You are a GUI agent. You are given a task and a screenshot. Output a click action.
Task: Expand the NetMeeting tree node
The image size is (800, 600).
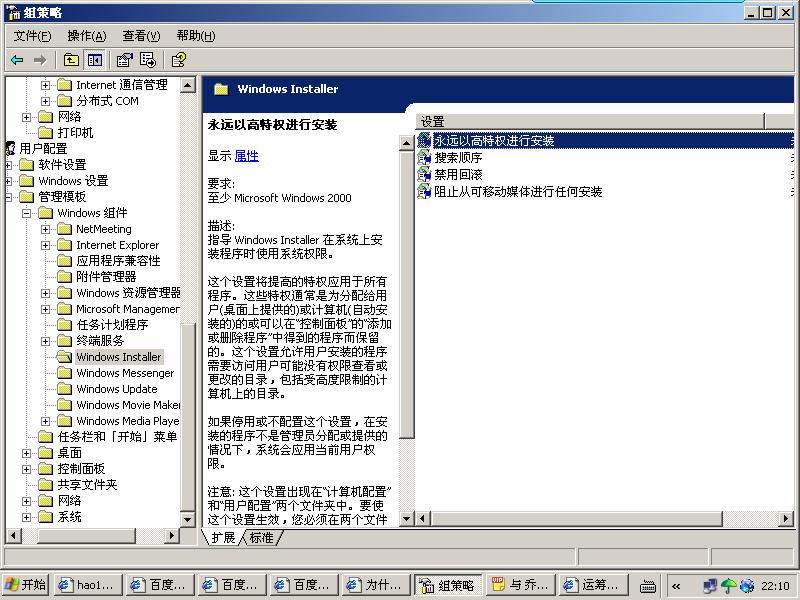click(45, 229)
